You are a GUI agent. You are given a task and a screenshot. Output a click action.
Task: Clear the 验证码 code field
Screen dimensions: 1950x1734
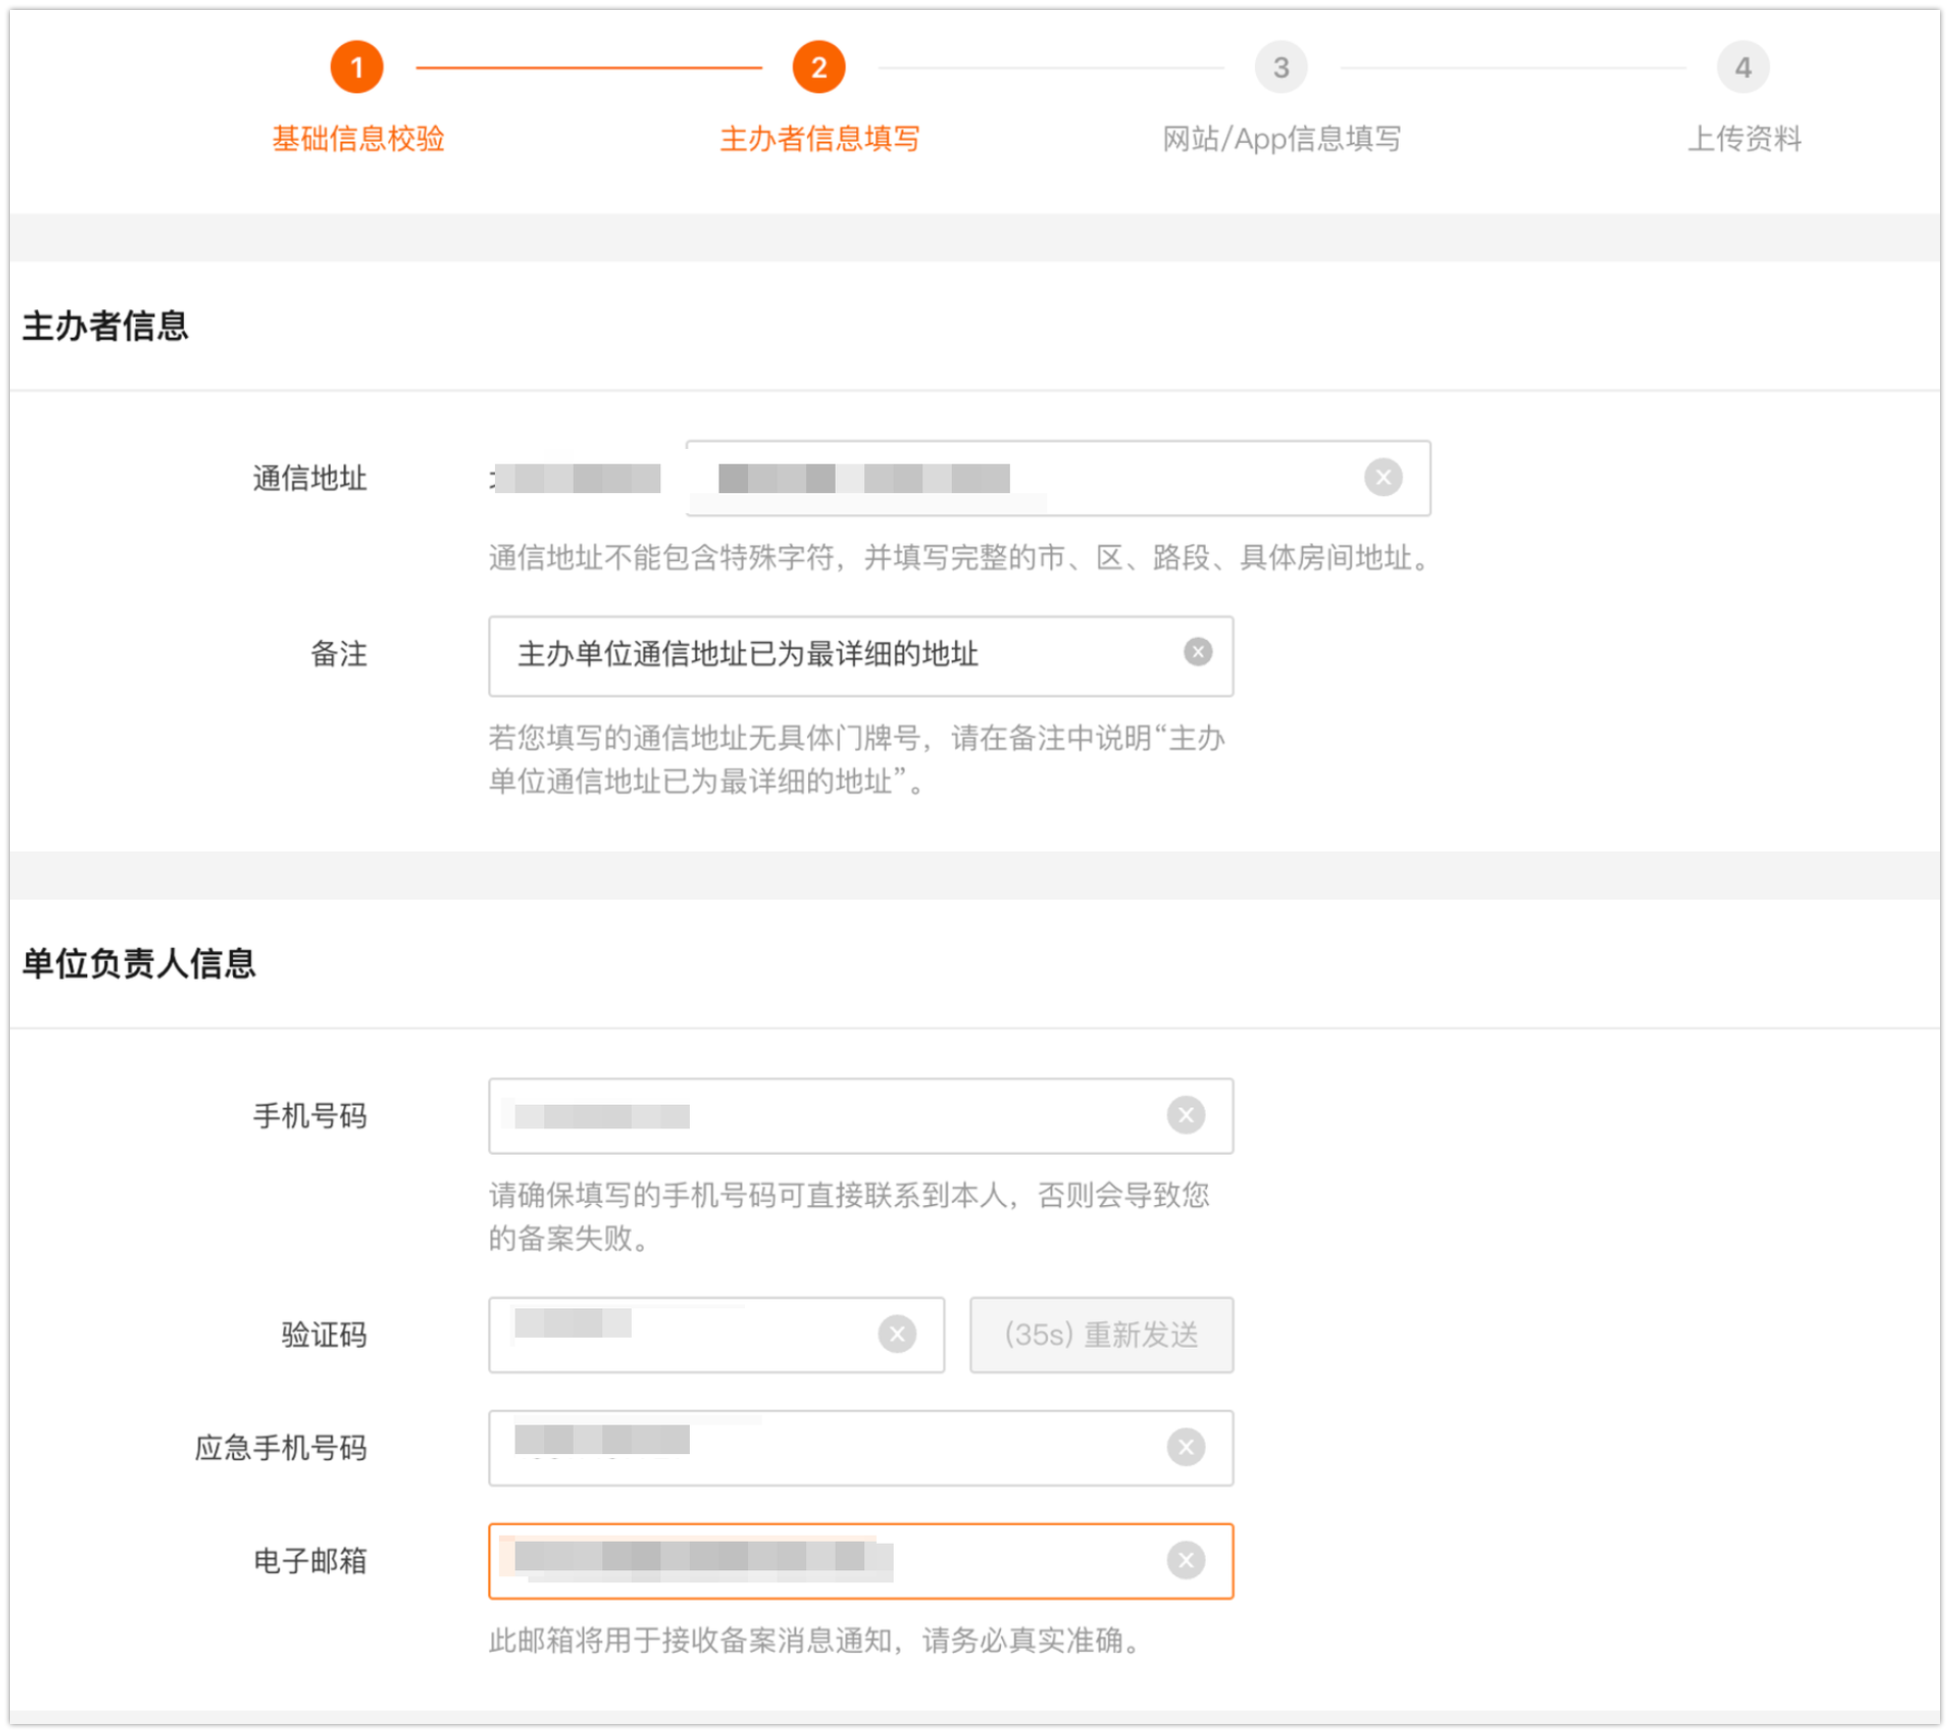(x=896, y=1334)
